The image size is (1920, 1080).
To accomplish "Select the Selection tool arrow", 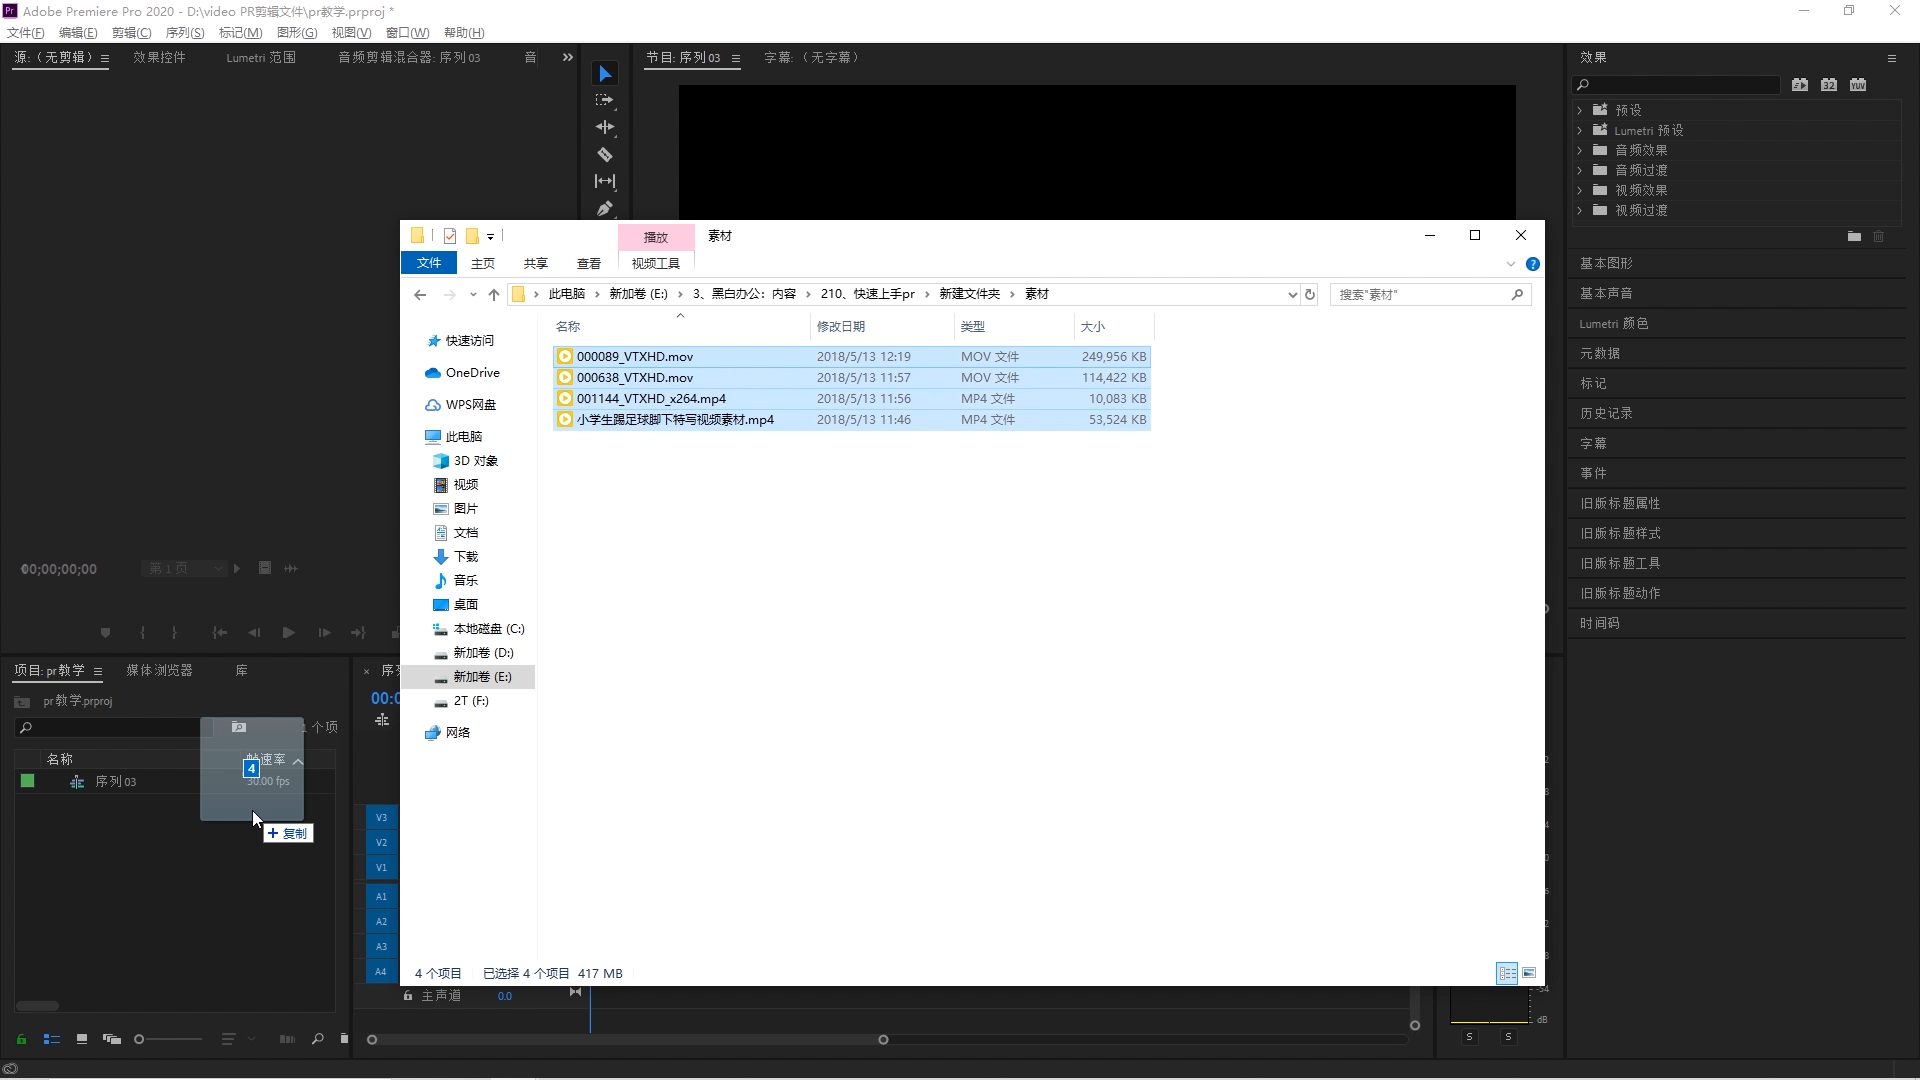I will pyautogui.click(x=605, y=74).
